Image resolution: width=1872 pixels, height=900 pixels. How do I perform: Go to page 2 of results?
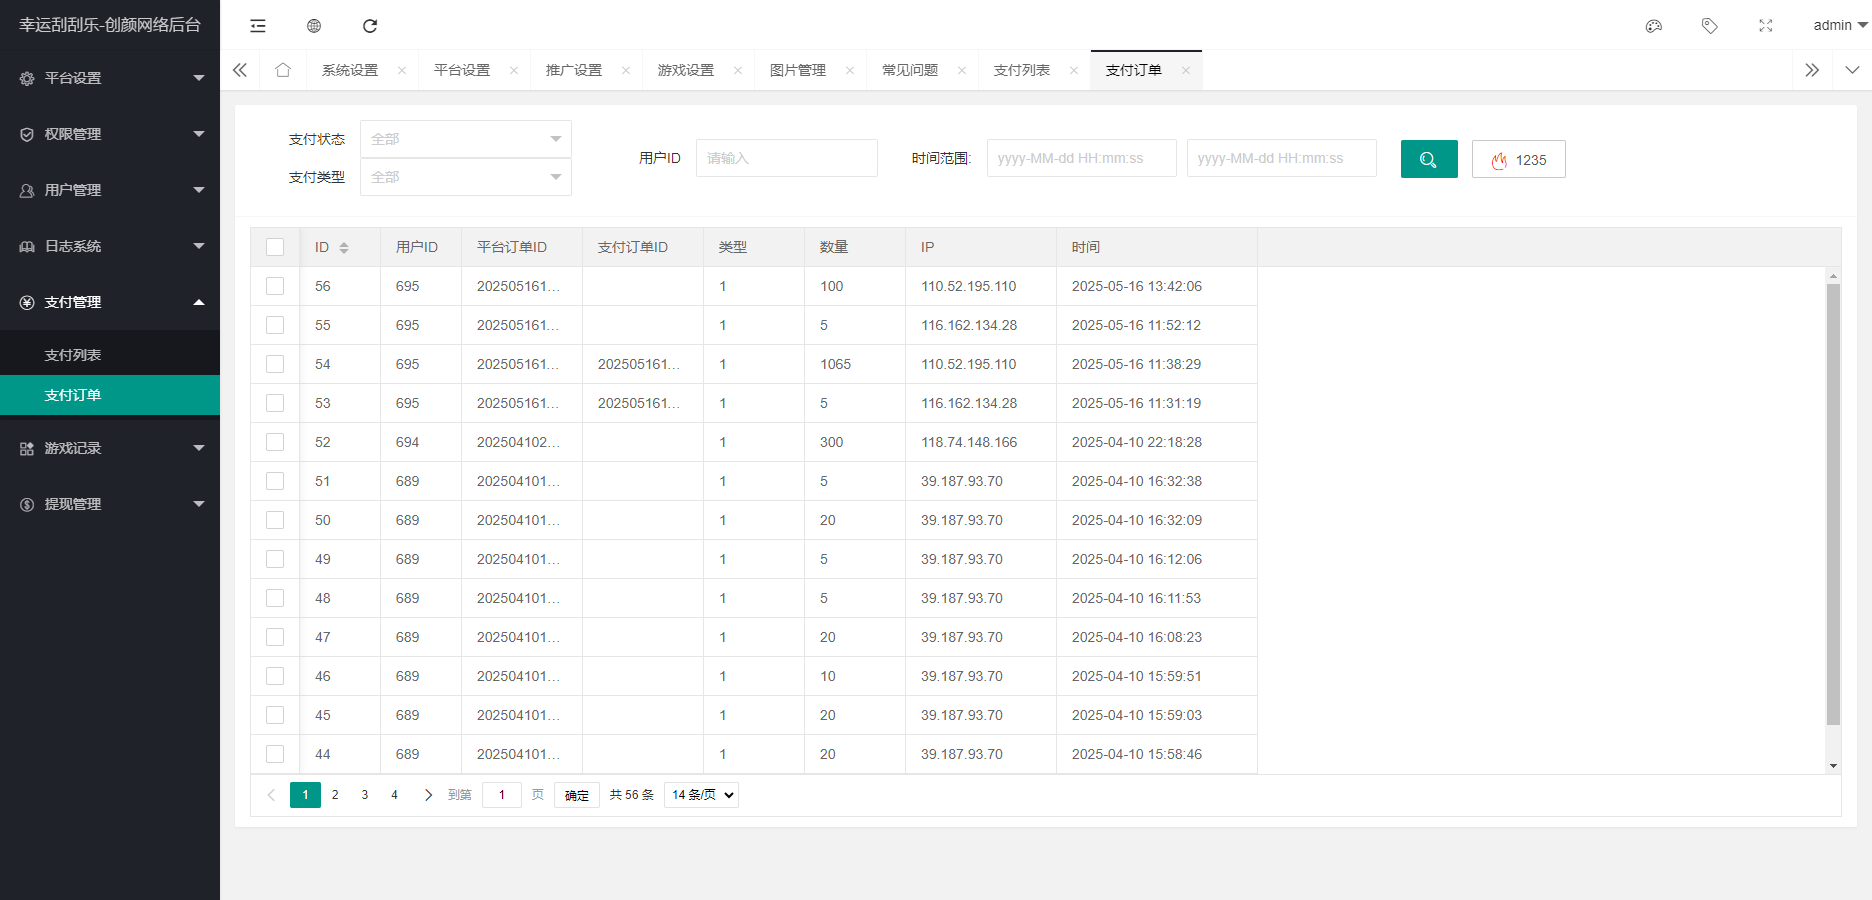tap(335, 795)
